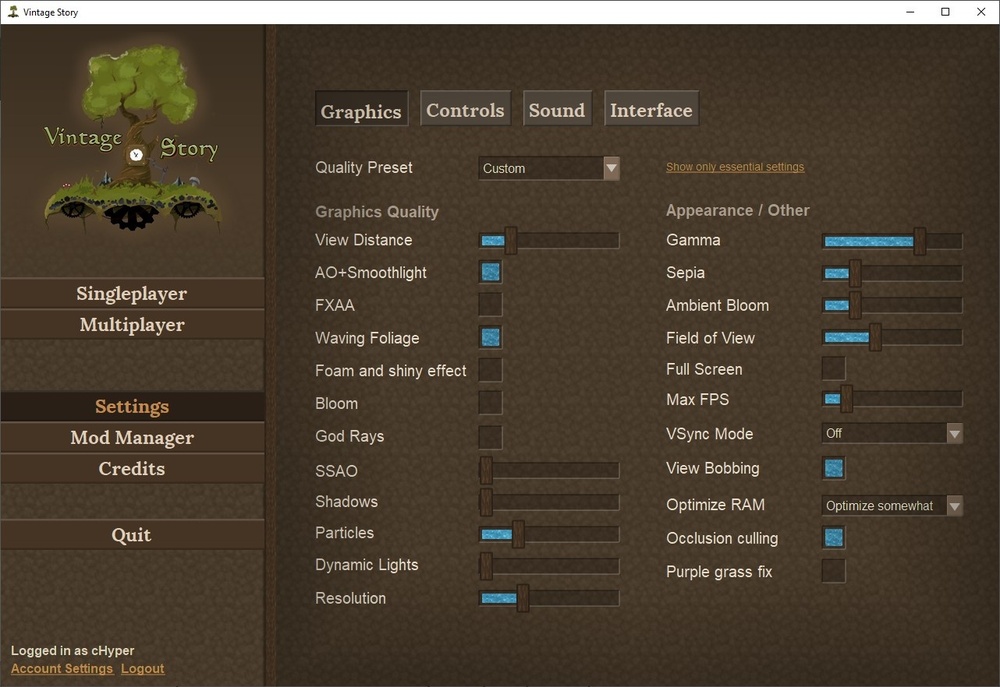
Task: Turn on God Rays
Action: tap(490, 436)
